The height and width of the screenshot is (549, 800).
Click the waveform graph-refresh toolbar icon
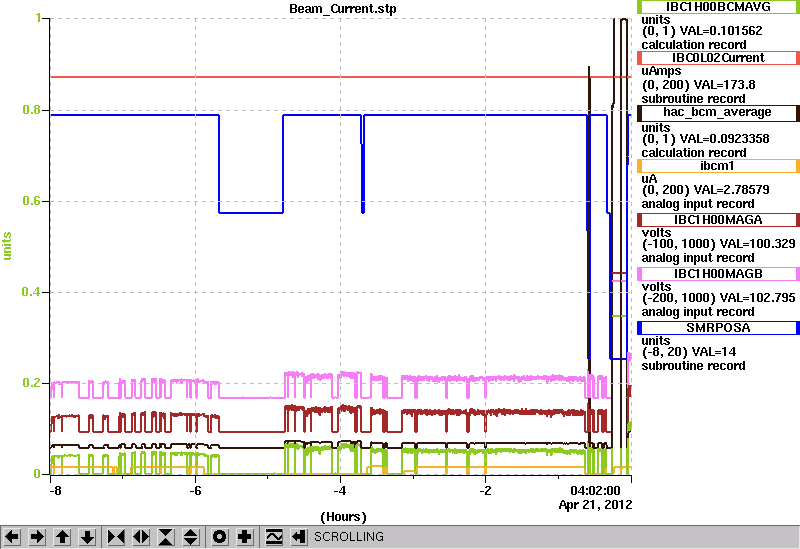click(x=274, y=537)
